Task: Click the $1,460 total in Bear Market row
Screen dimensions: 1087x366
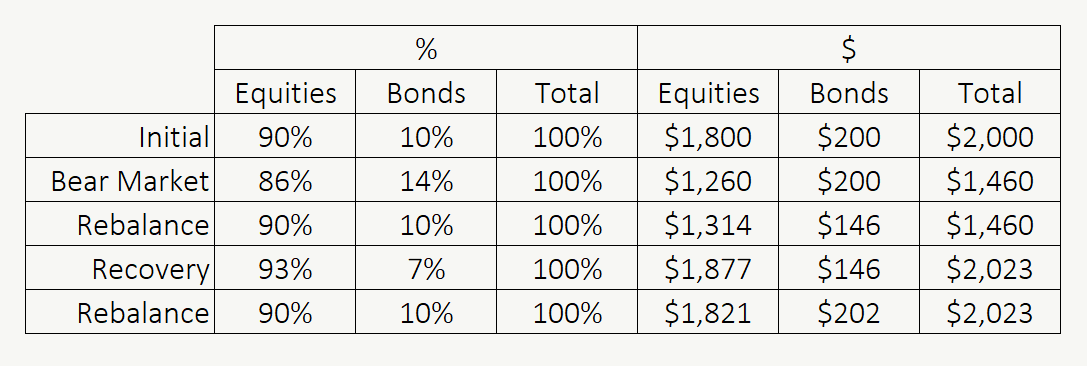Action: (x=990, y=180)
